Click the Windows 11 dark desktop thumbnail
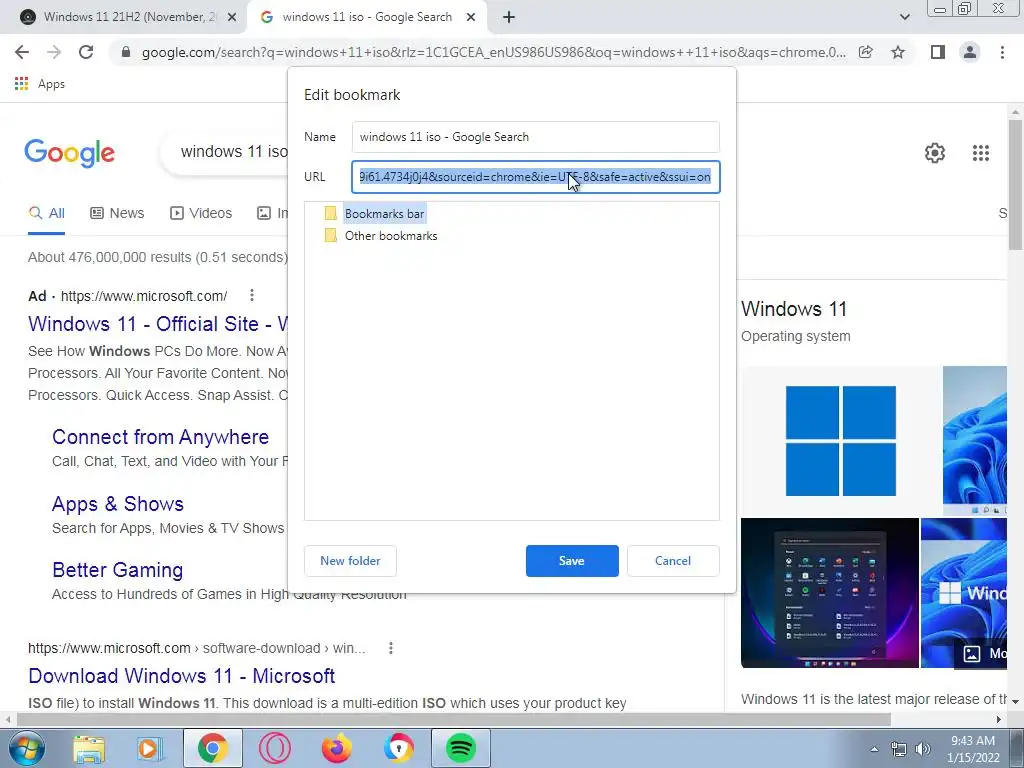Screen dimensions: 1024x768 [x=829, y=593]
